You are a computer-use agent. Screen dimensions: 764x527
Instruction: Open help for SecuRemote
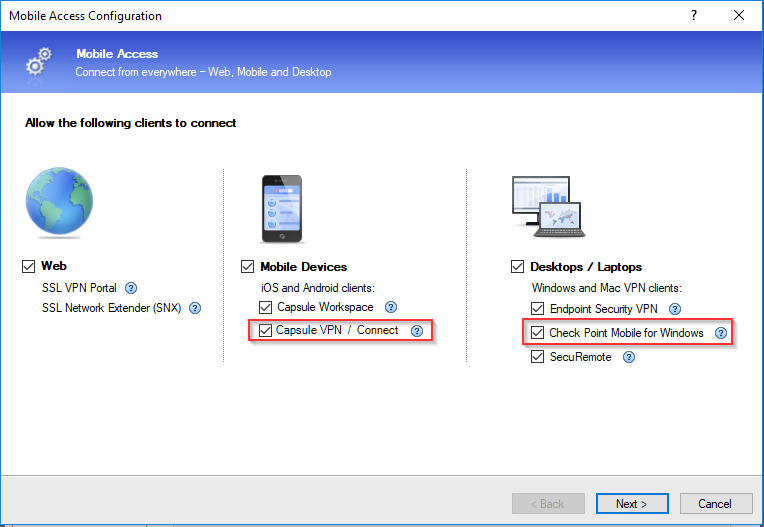629,357
